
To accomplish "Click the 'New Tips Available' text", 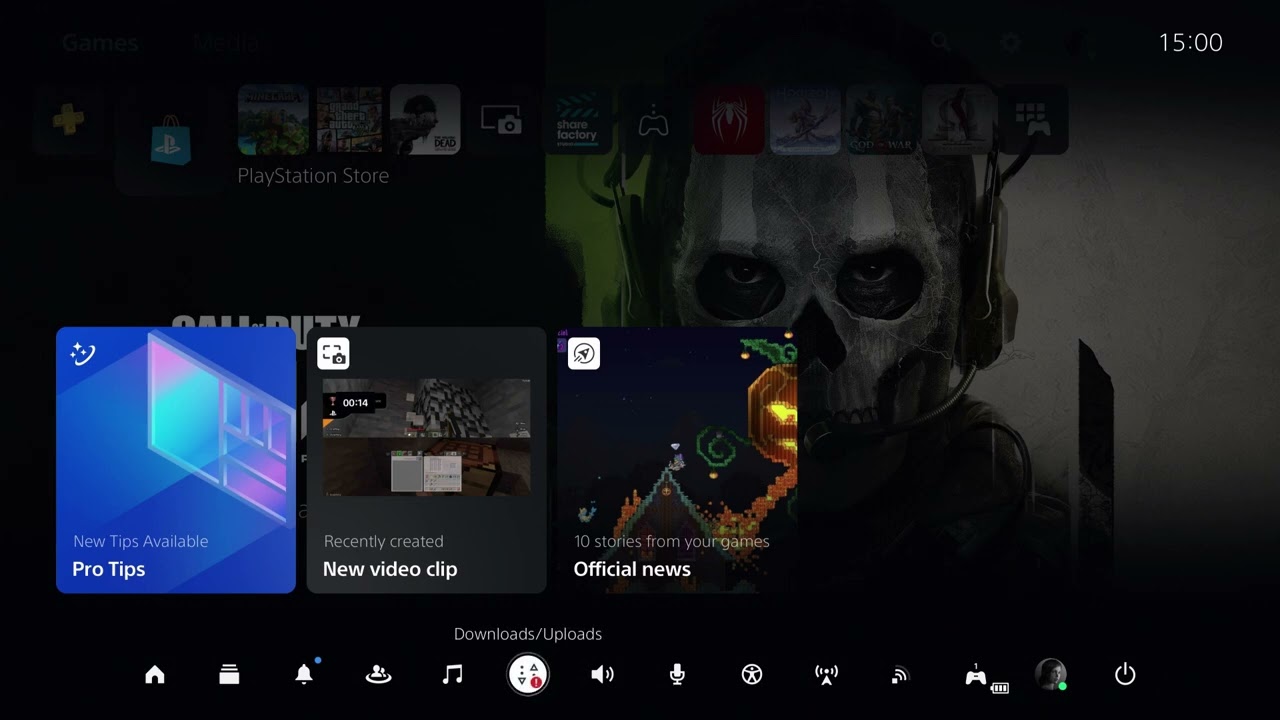I will click(141, 541).
